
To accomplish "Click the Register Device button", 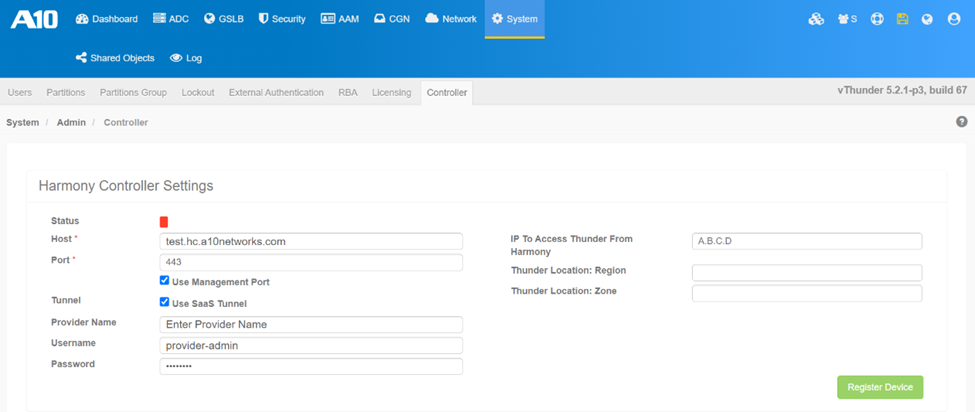I will 880,387.
